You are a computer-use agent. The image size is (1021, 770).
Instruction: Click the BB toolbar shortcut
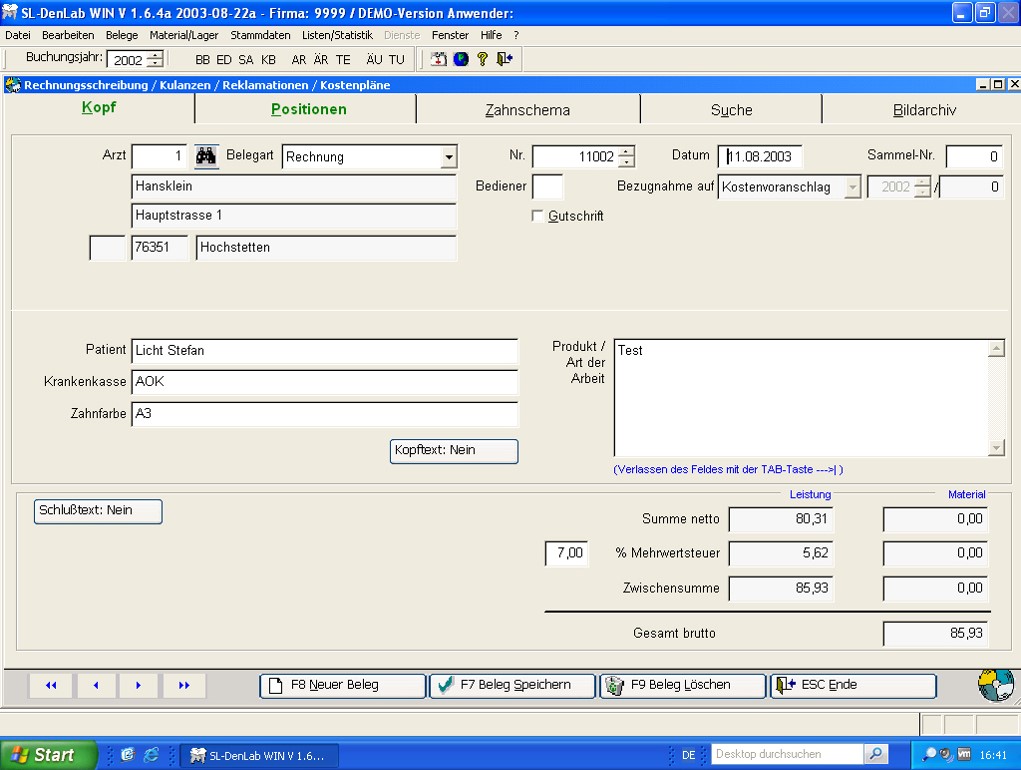[203, 60]
